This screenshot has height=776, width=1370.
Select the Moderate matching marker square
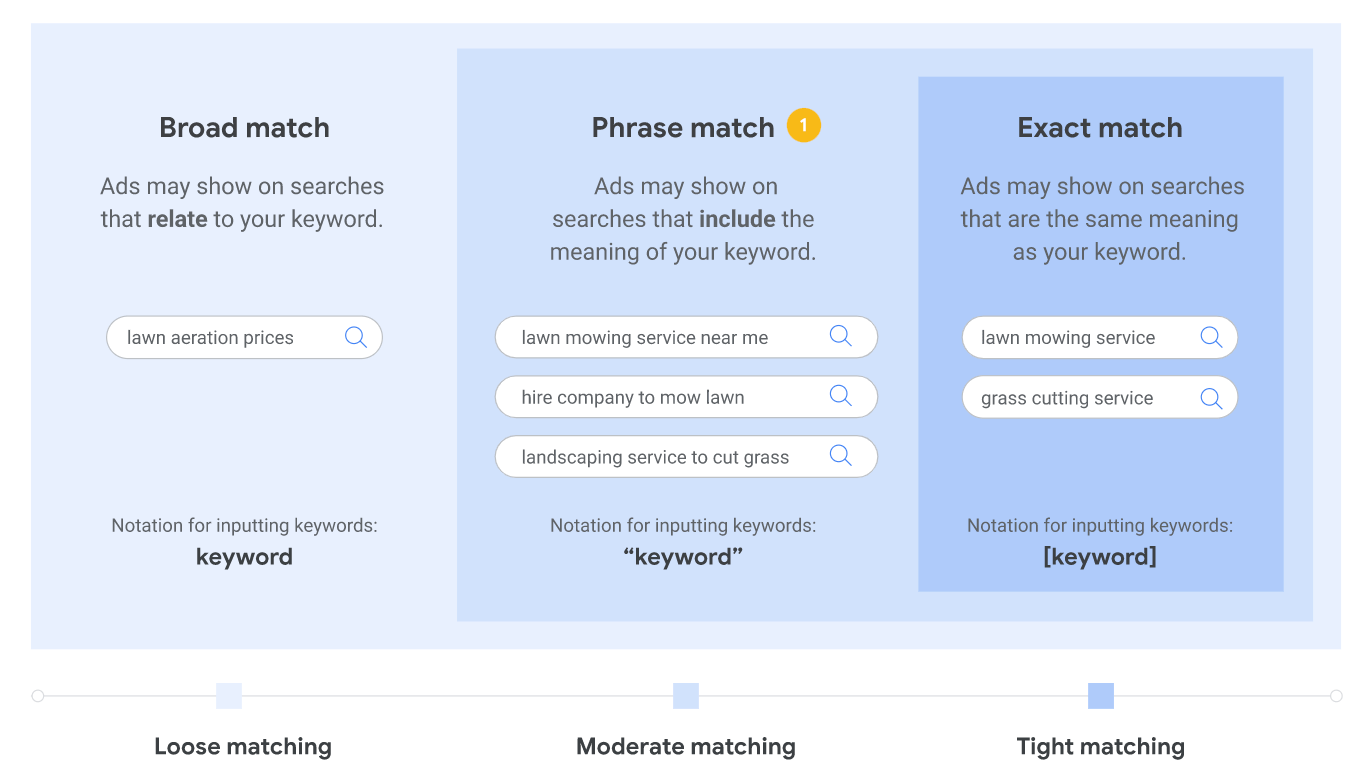pyautogui.click(x=686, y=696)
